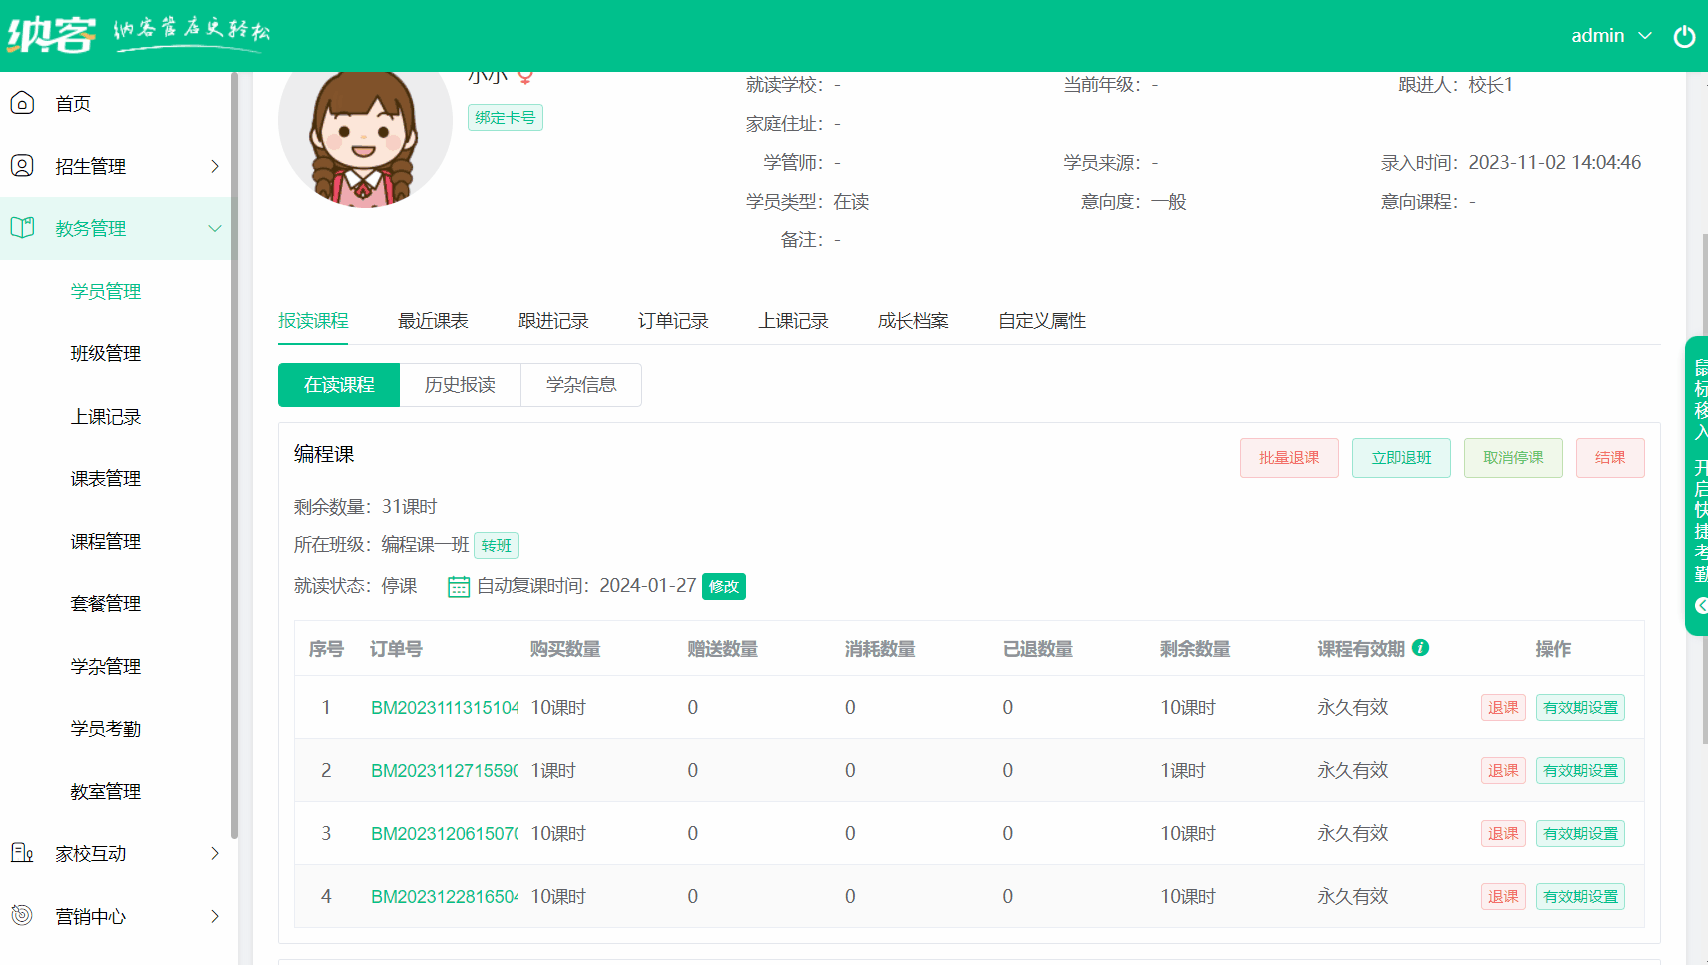This screenshot has width=1708, height=965.
Task: Open order BM2023111315104 details link
Action: tap(443, 707)
